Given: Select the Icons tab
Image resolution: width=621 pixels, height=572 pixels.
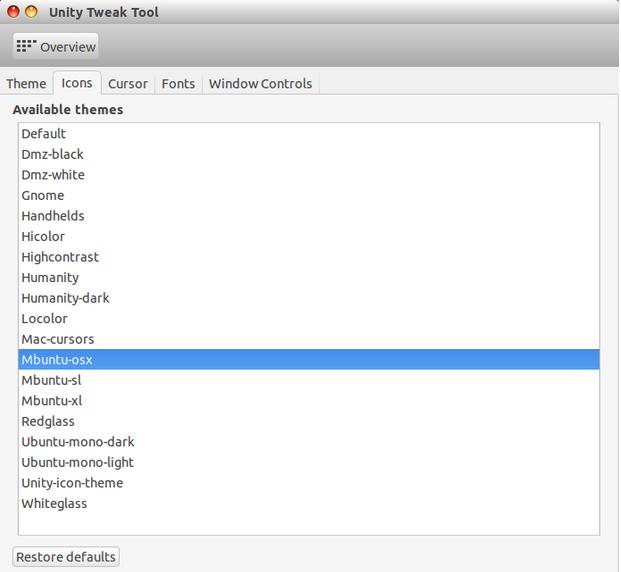Looking at the screenshot, I should [x=77, y=84].
